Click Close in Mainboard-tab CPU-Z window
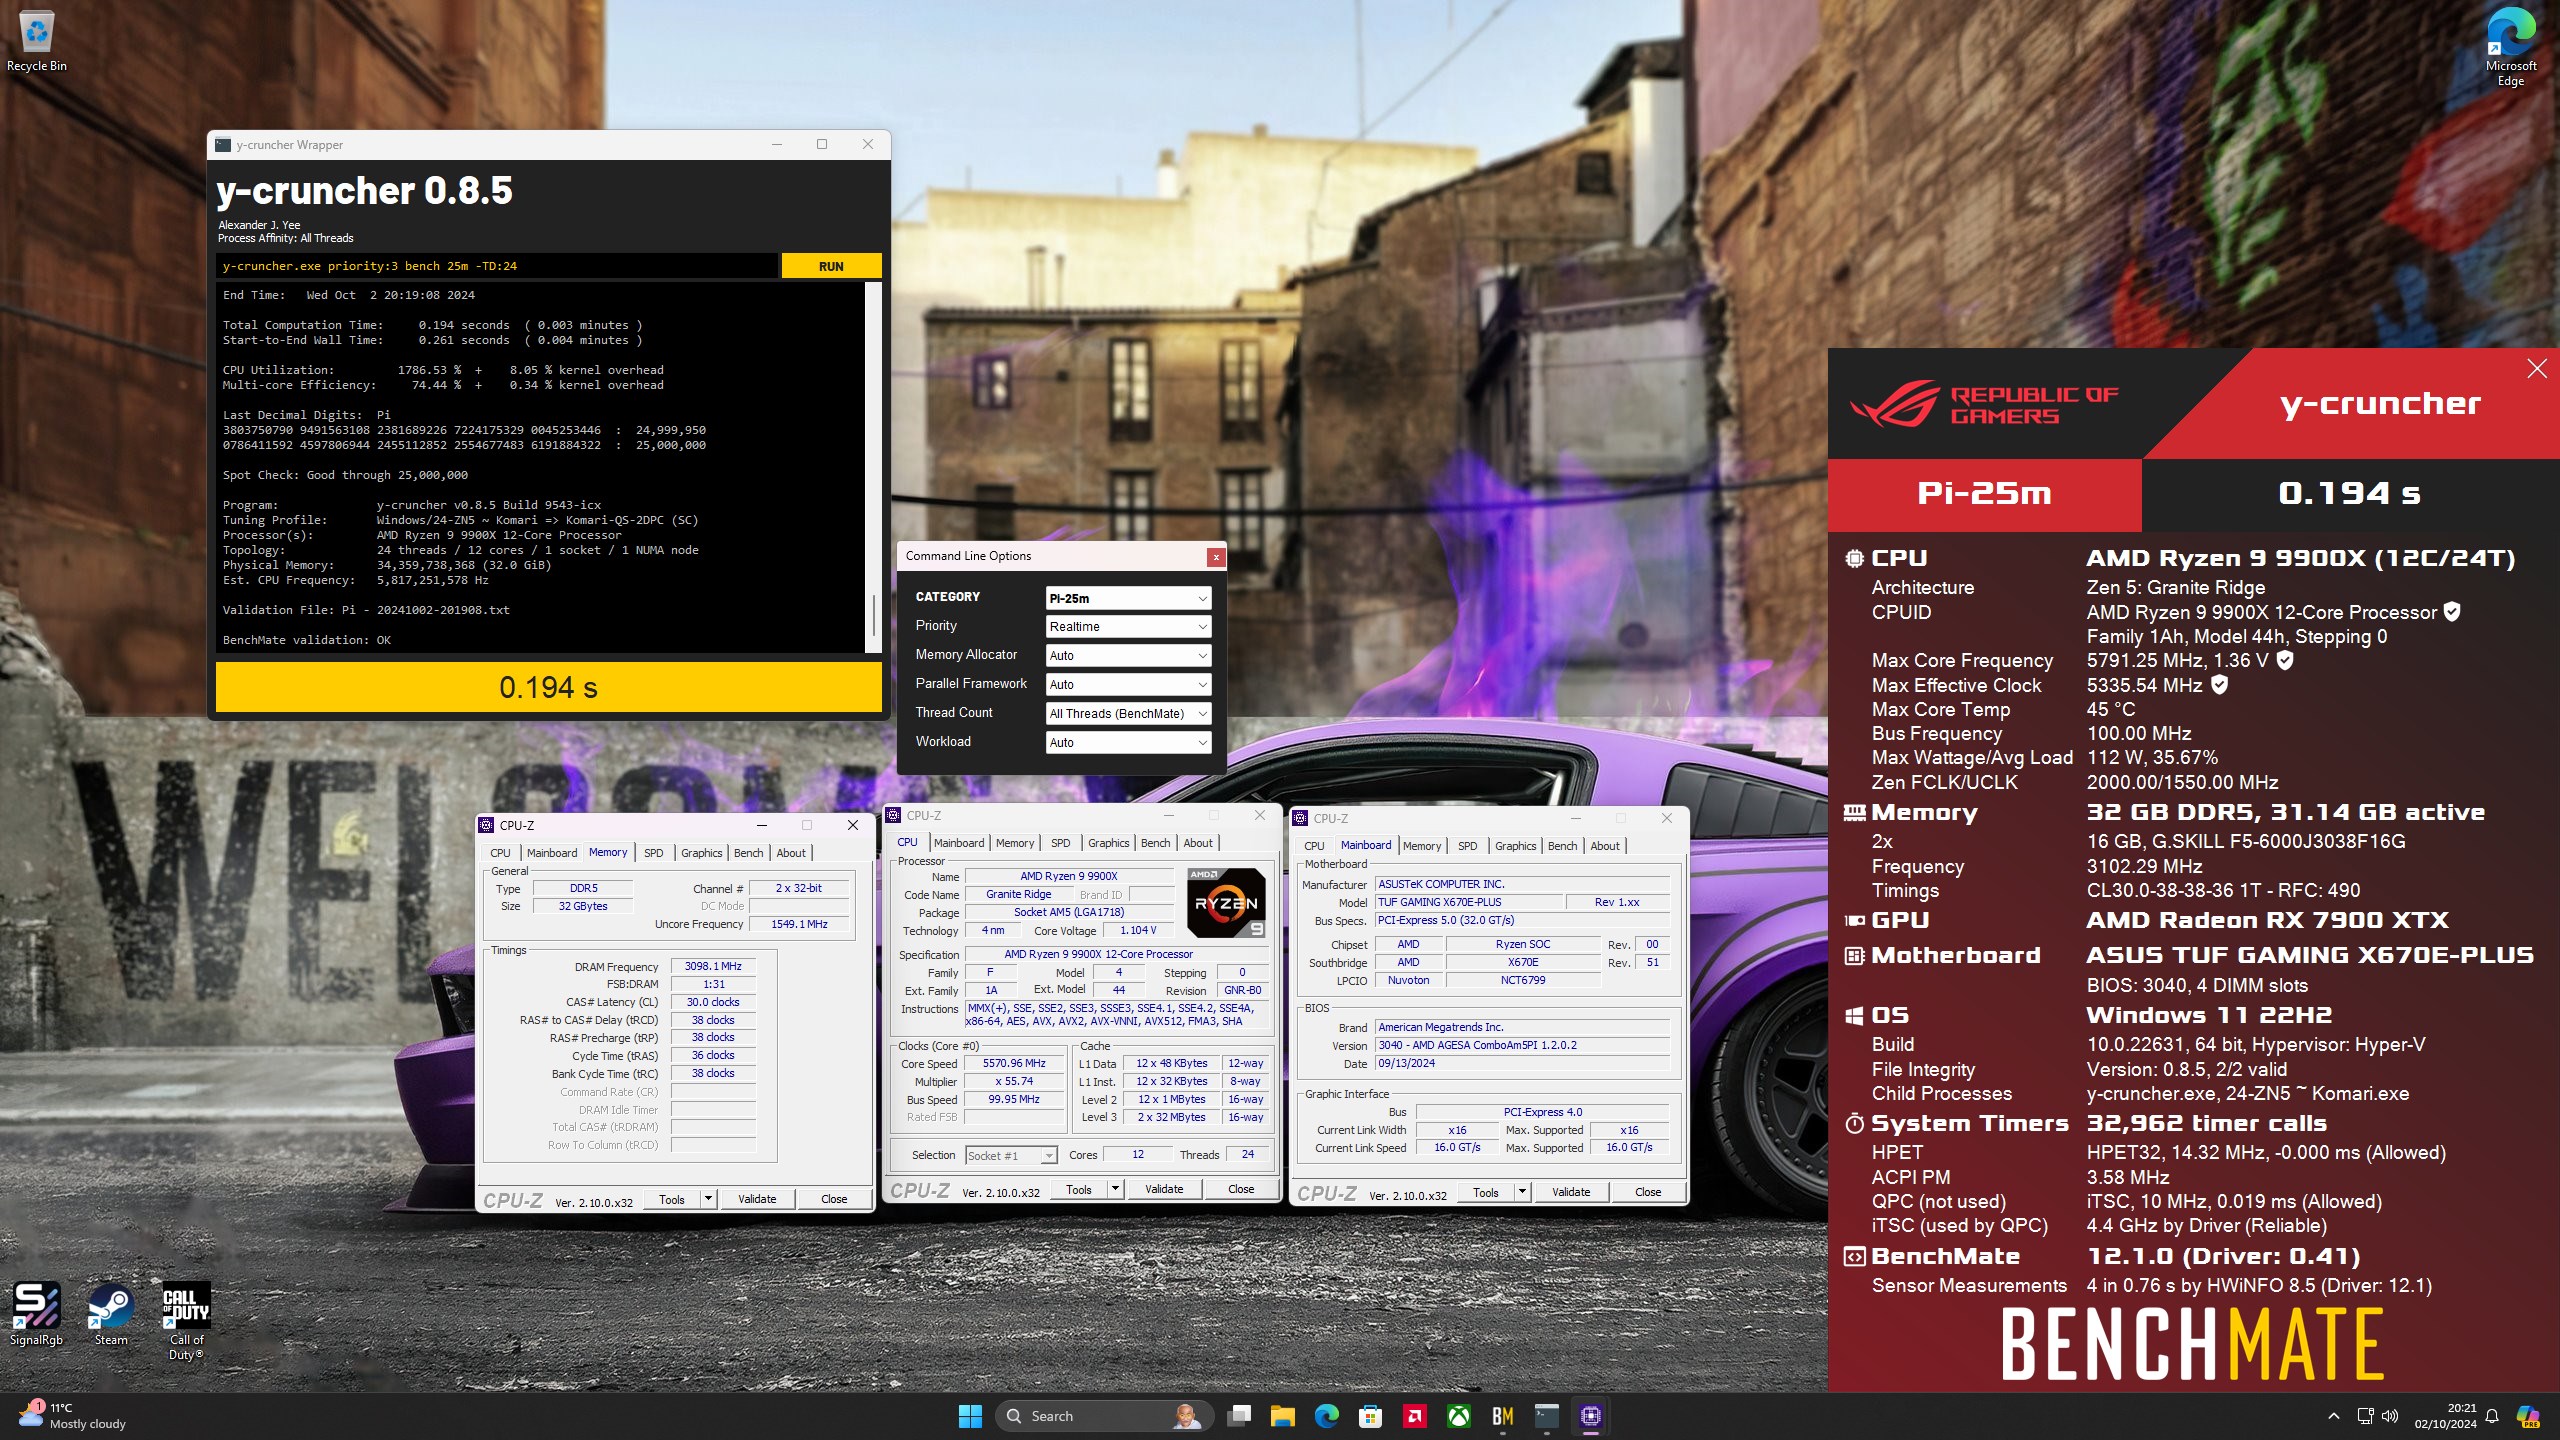2560x1440 pixels. pyautogui.click(x=1648, y=1192)
